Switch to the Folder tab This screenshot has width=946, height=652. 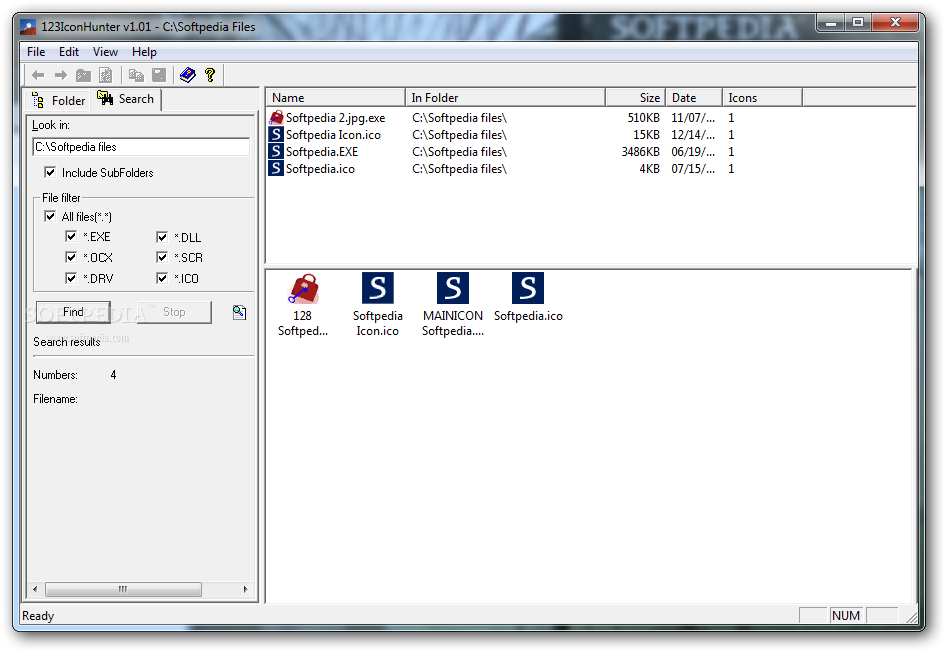tap(59, 100)
